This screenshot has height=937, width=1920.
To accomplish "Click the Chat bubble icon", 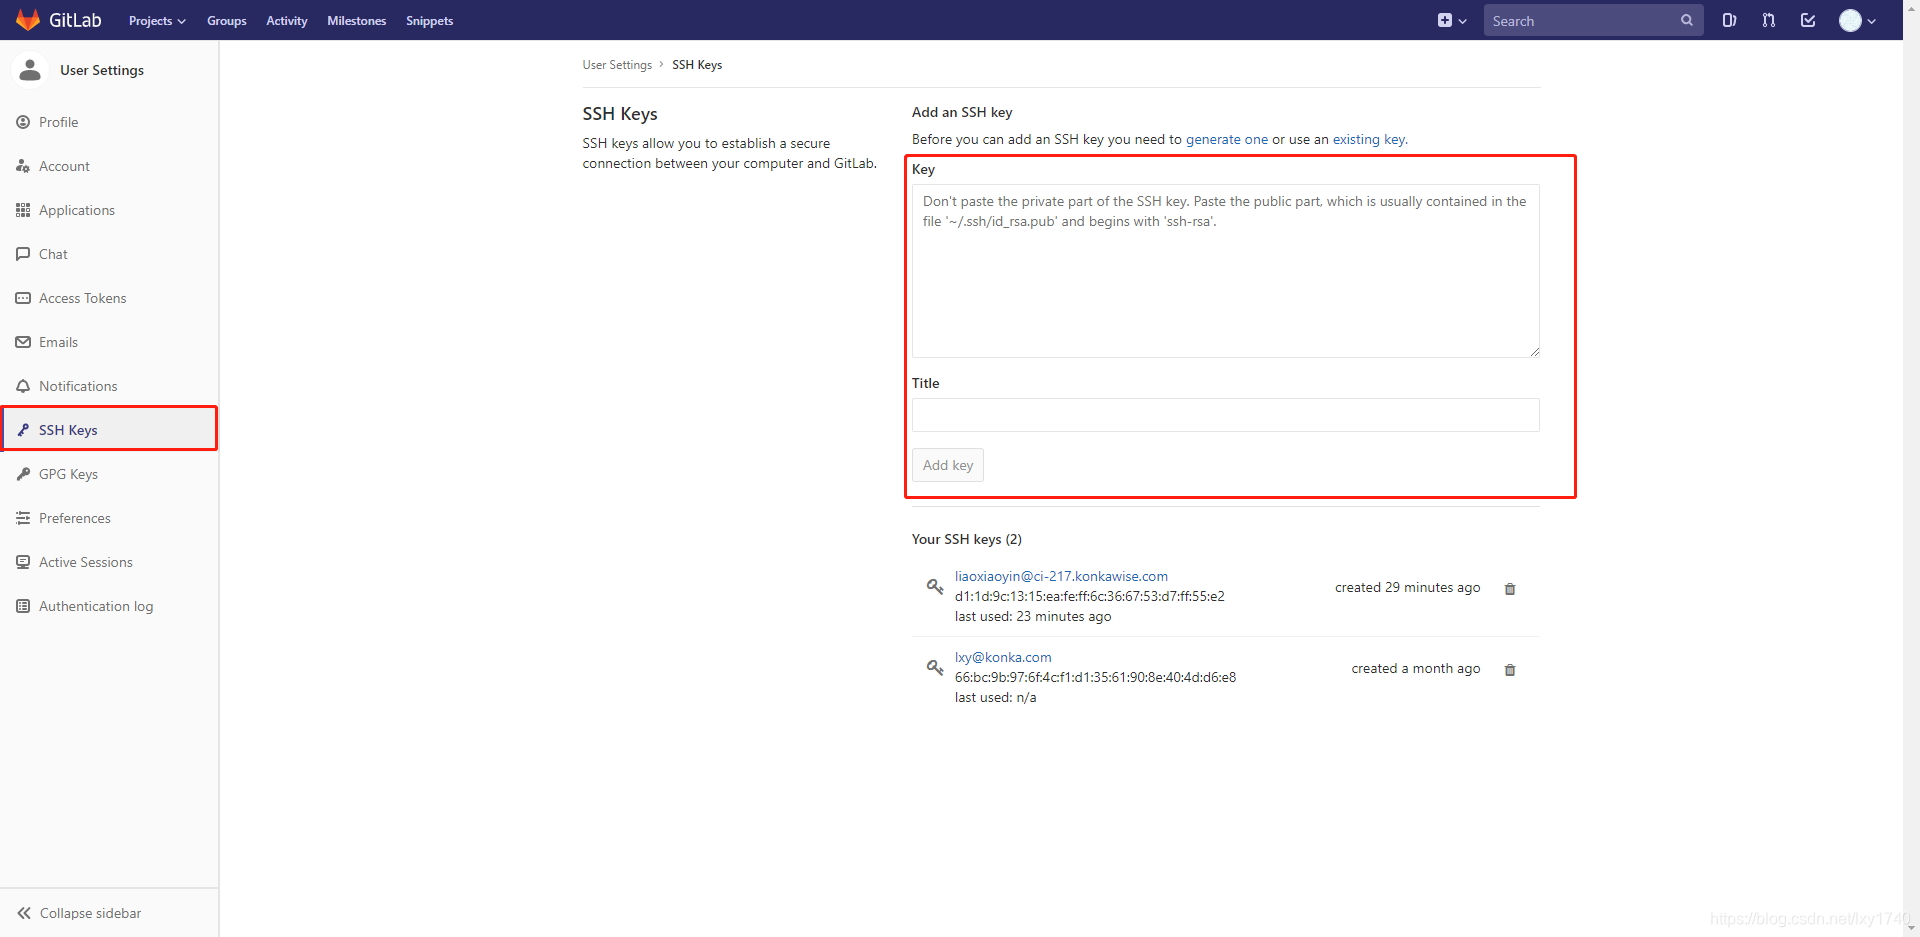I will point(23,254).
